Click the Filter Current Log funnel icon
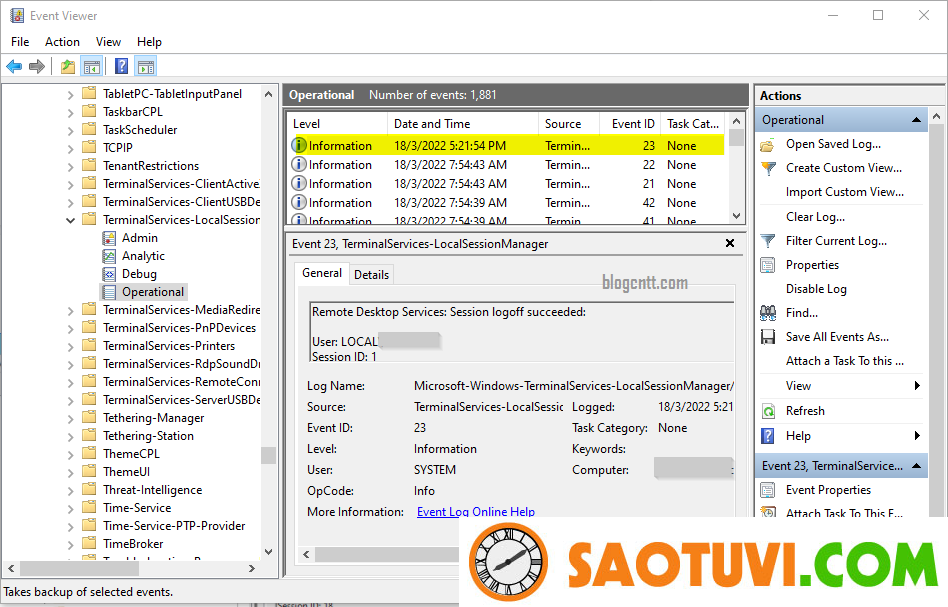 coord(768,241)
